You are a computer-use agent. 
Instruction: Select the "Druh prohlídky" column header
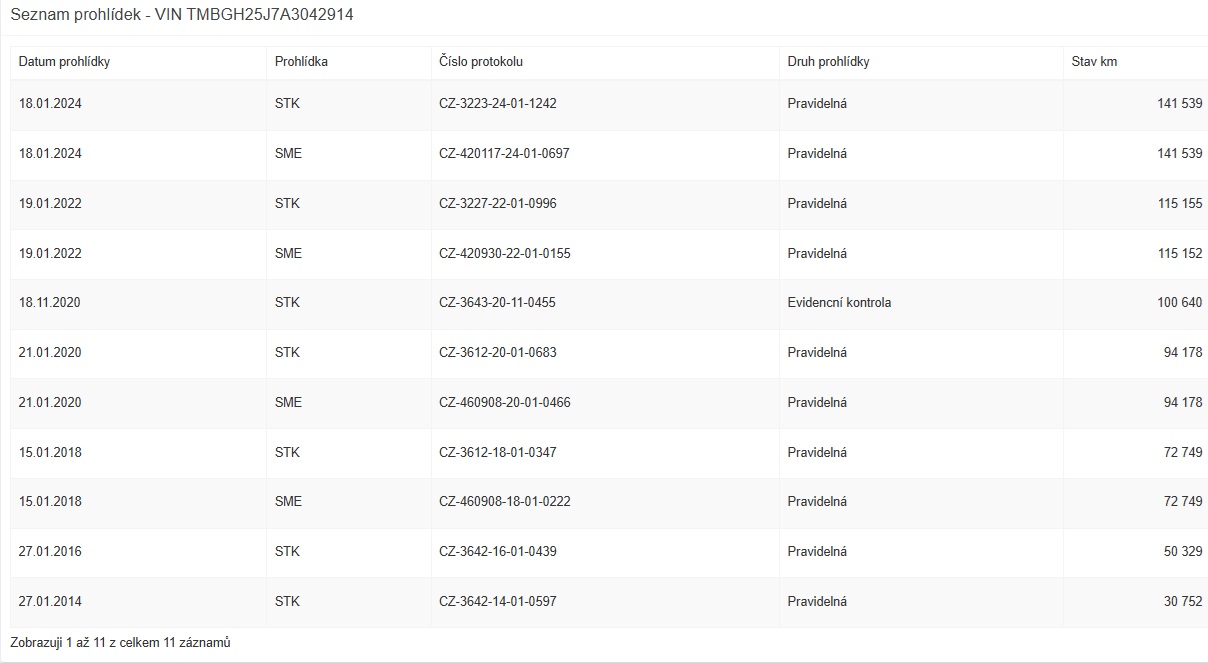tap(828, 62)
